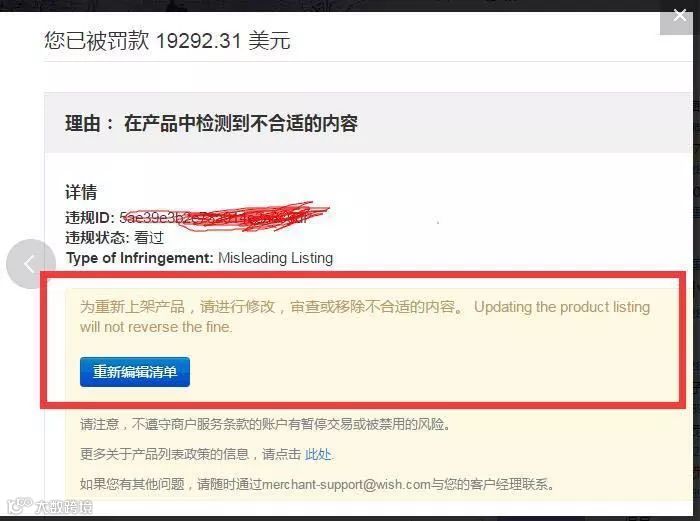Select the 19292.31 fine amount text
The image size is (700, 521).
coord(199,41)
